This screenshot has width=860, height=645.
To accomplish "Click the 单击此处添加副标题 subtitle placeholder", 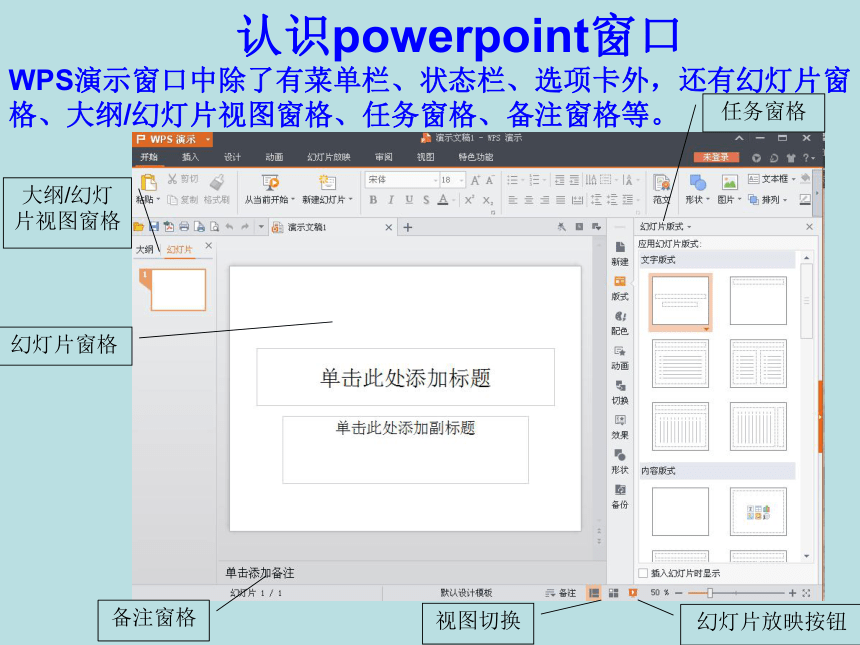I will click(405, 450).
